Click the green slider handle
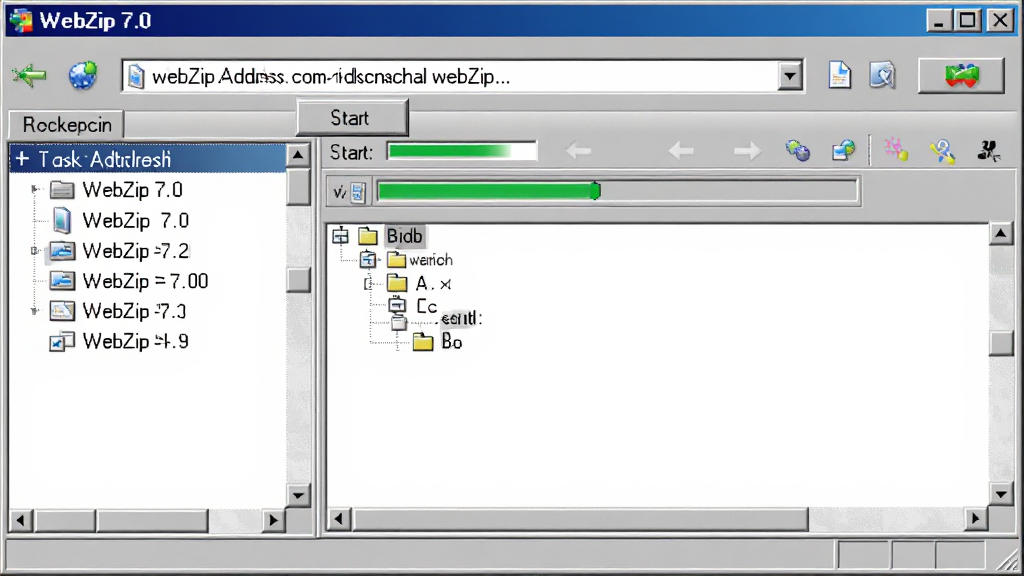Image resolution: width=1024 pixels, height=576 pixels. (595, 191)
